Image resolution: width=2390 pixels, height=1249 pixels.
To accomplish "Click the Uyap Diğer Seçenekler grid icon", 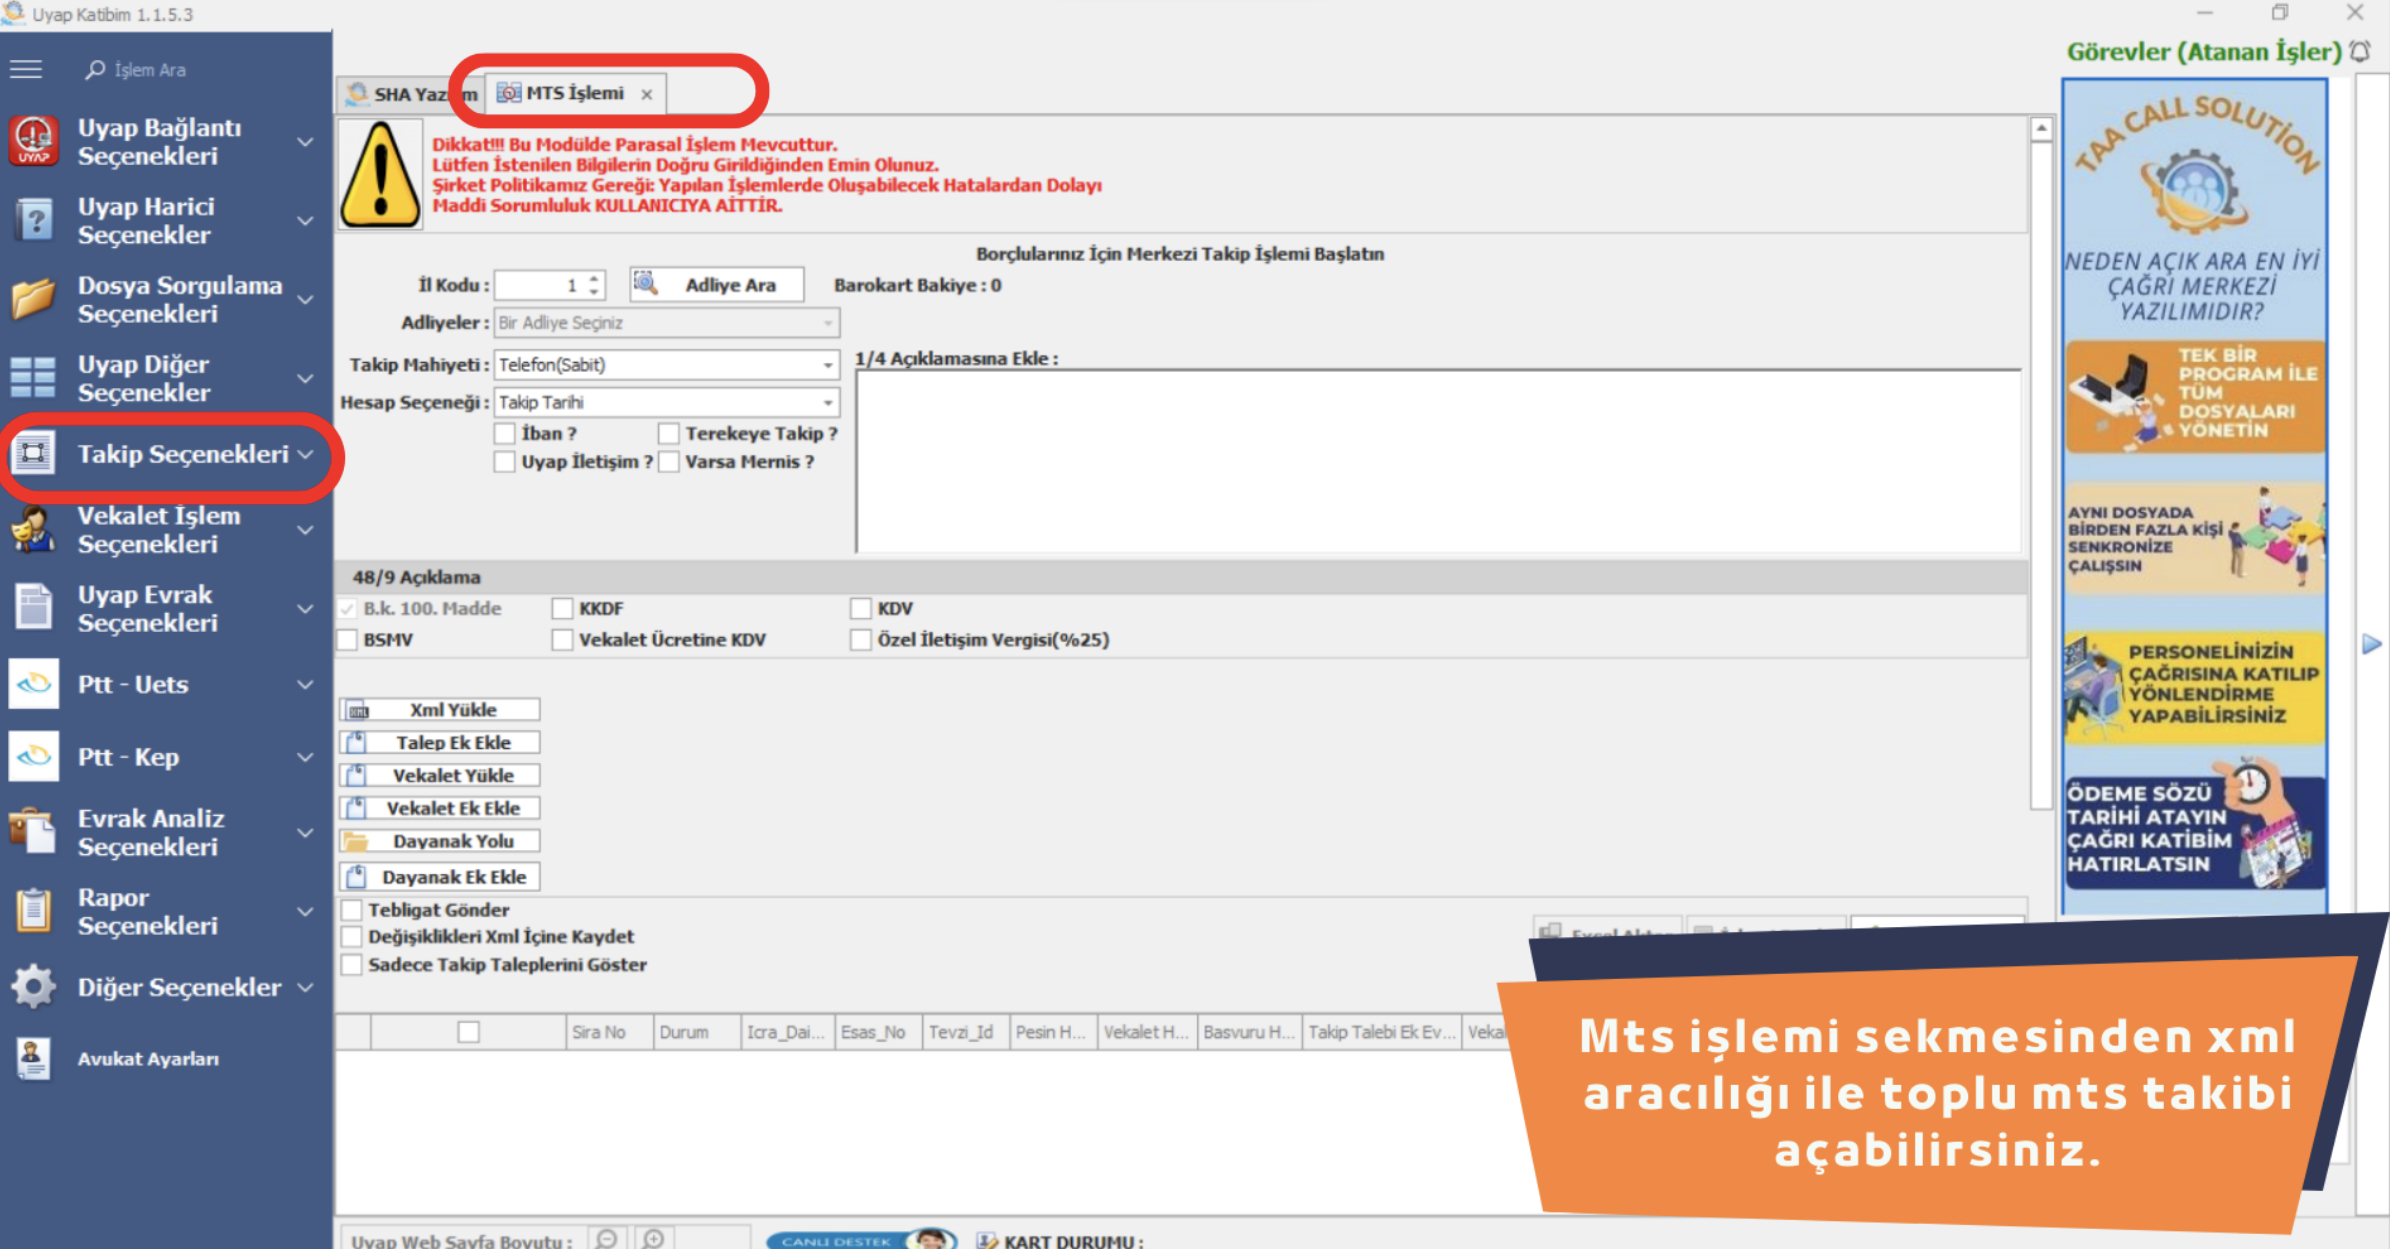I will [x=33, y=378].
